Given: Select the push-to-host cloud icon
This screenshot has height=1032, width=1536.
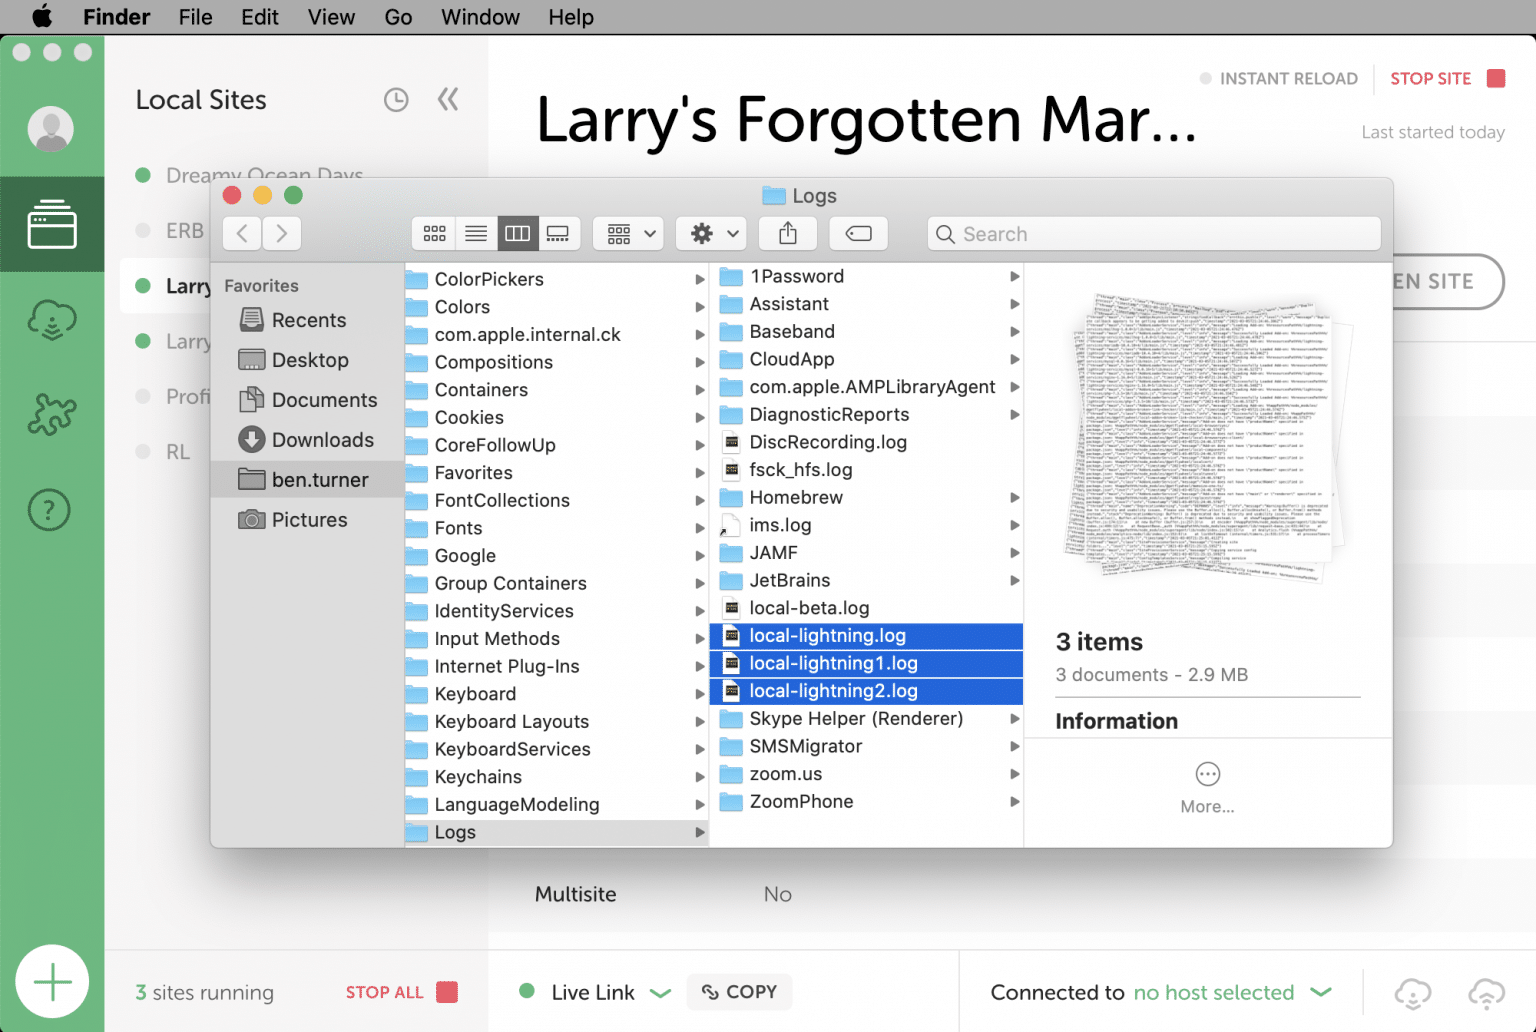Looking at the screenshot, I should (x=1489, y=992).
